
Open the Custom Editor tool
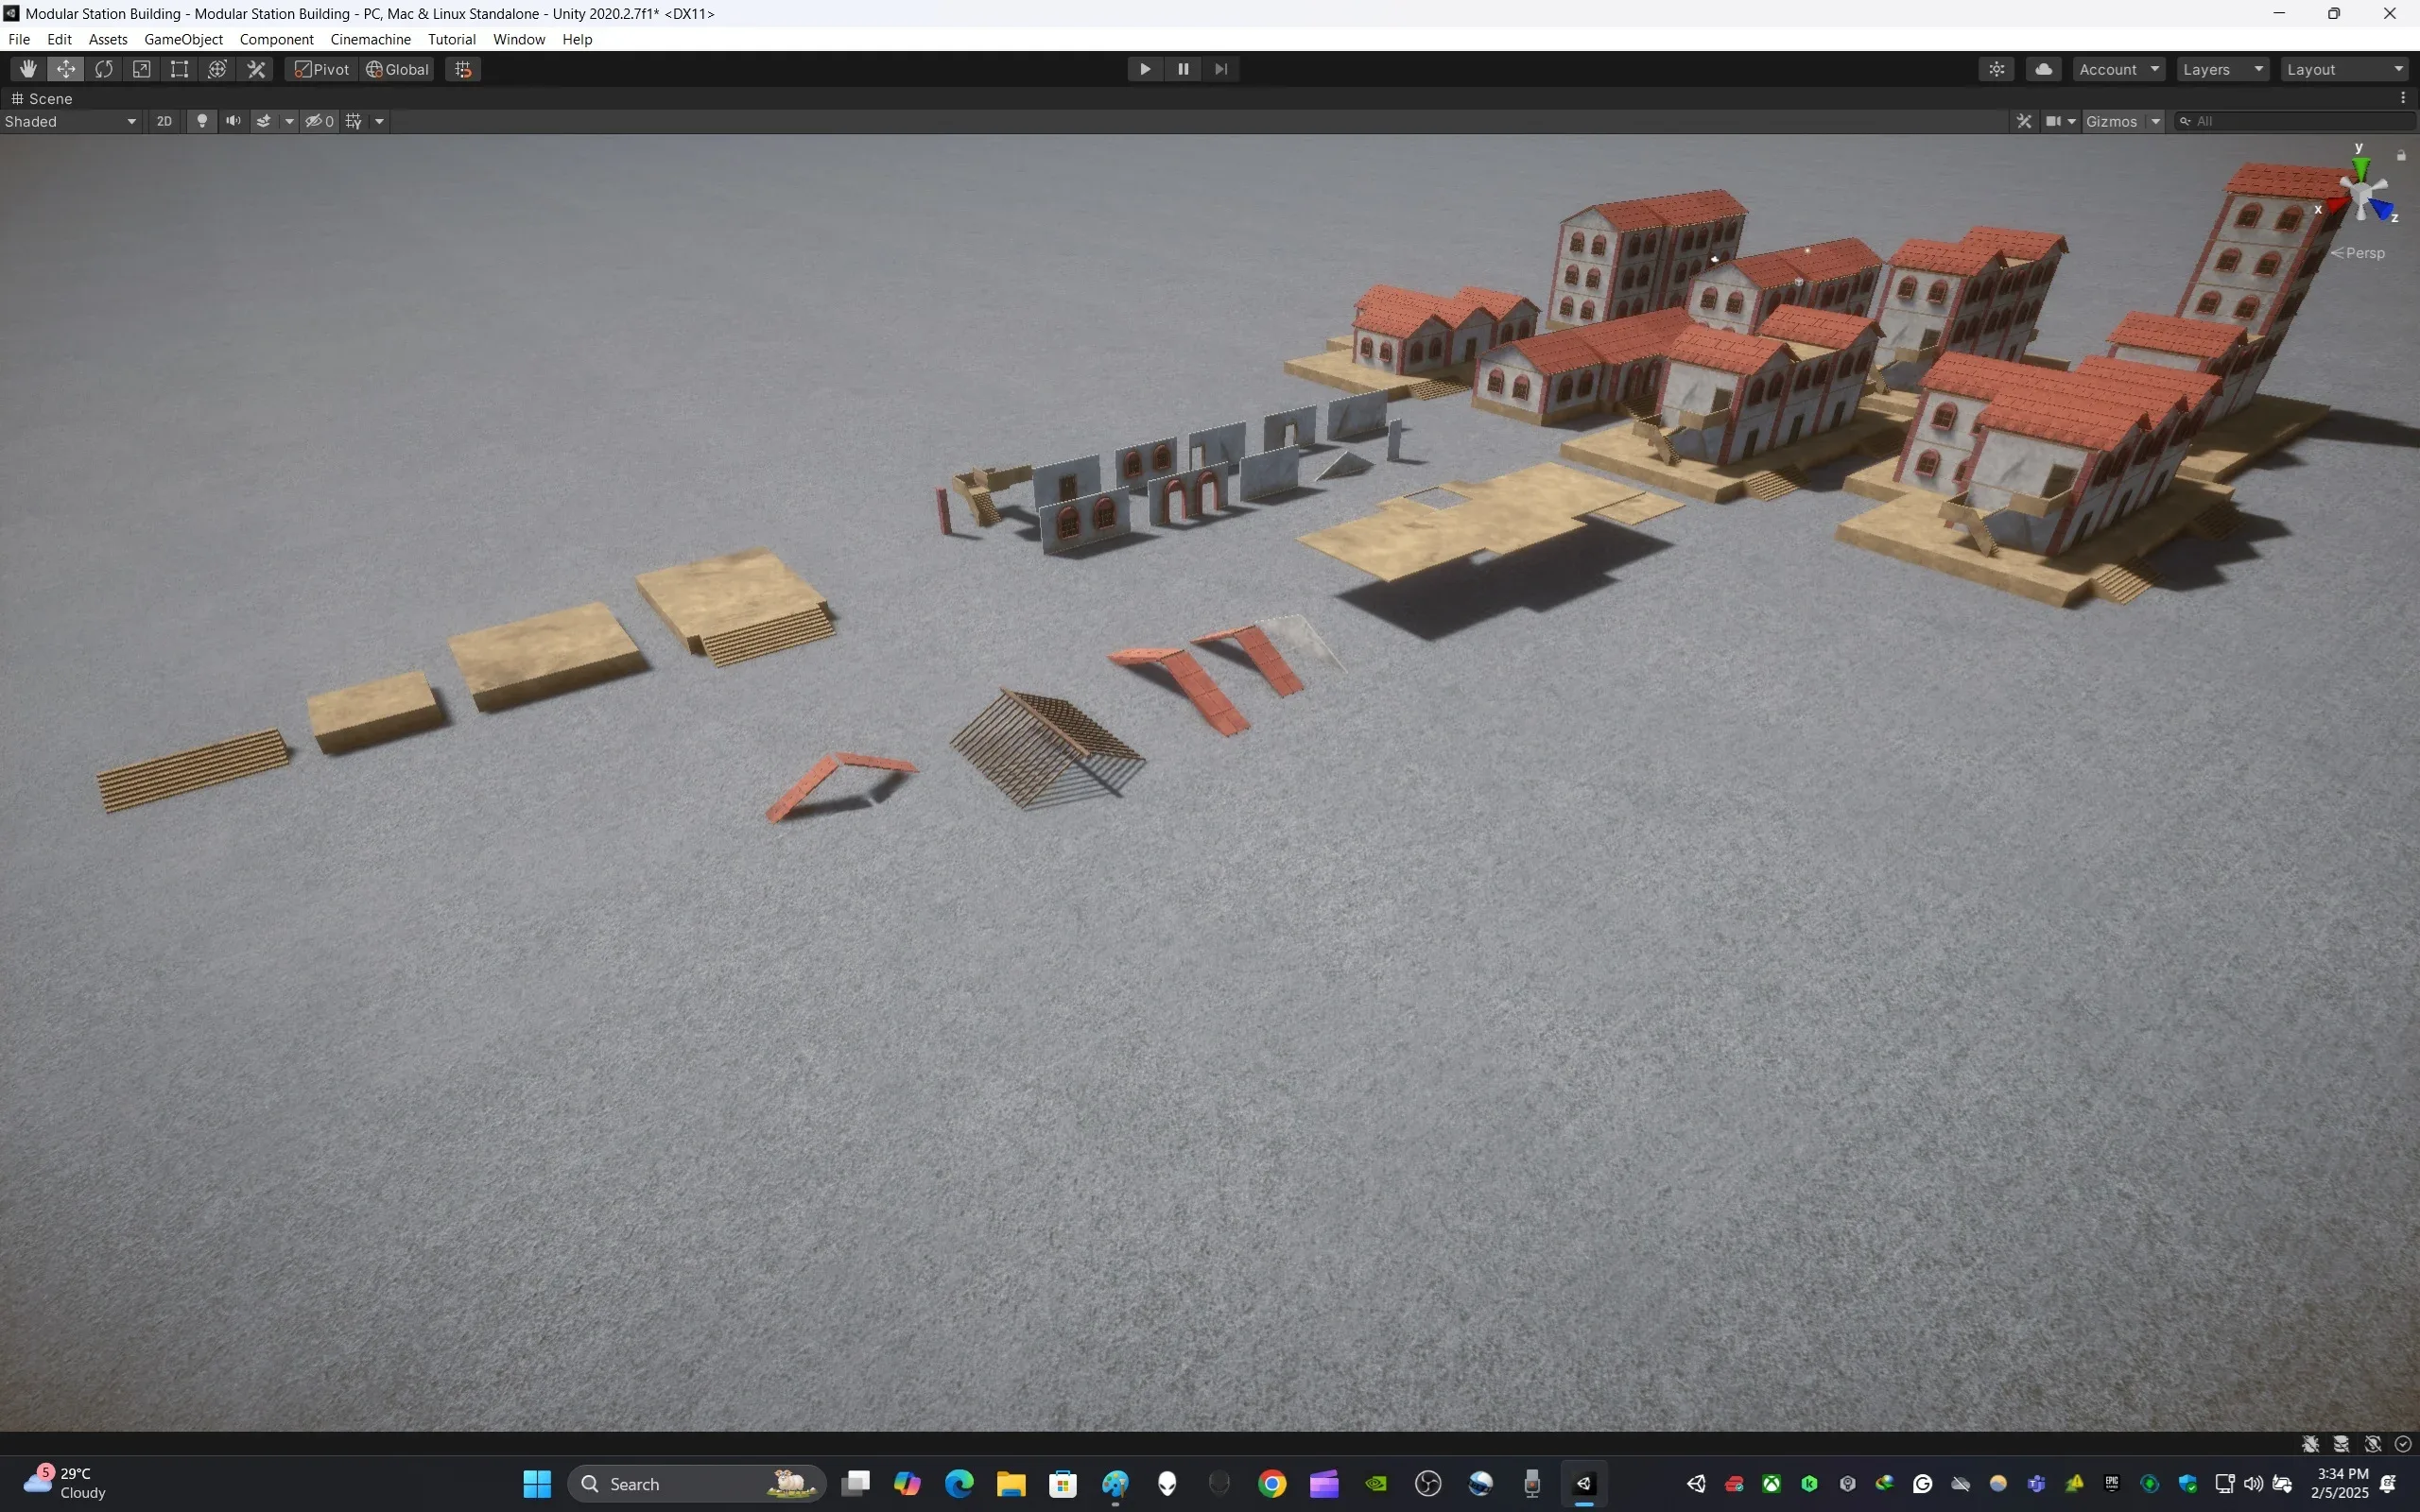255,68
